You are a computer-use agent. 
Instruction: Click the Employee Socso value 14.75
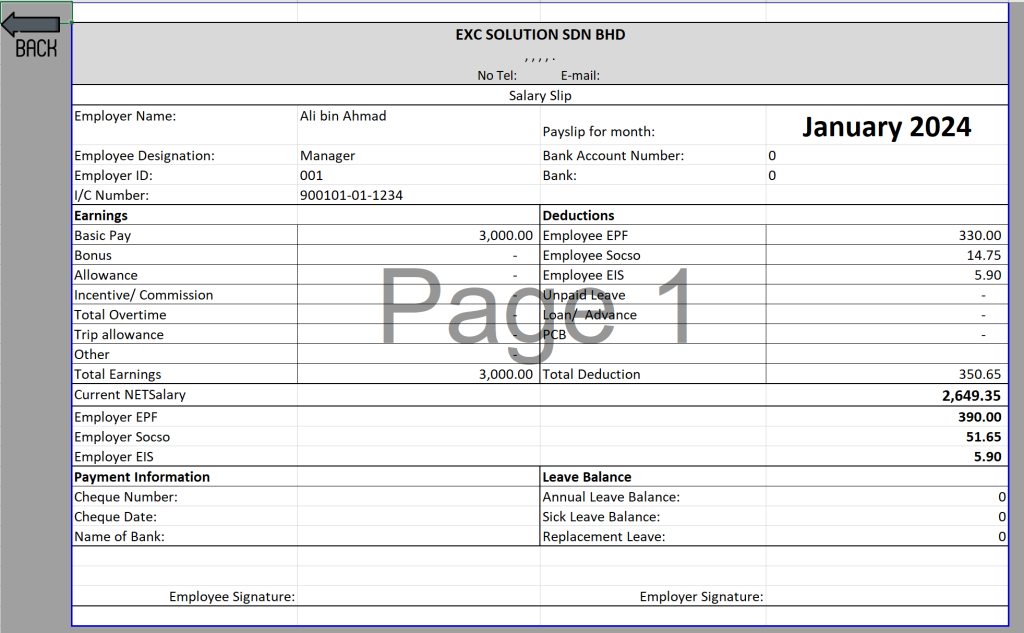pyautogui.click(x=984, y=256)
